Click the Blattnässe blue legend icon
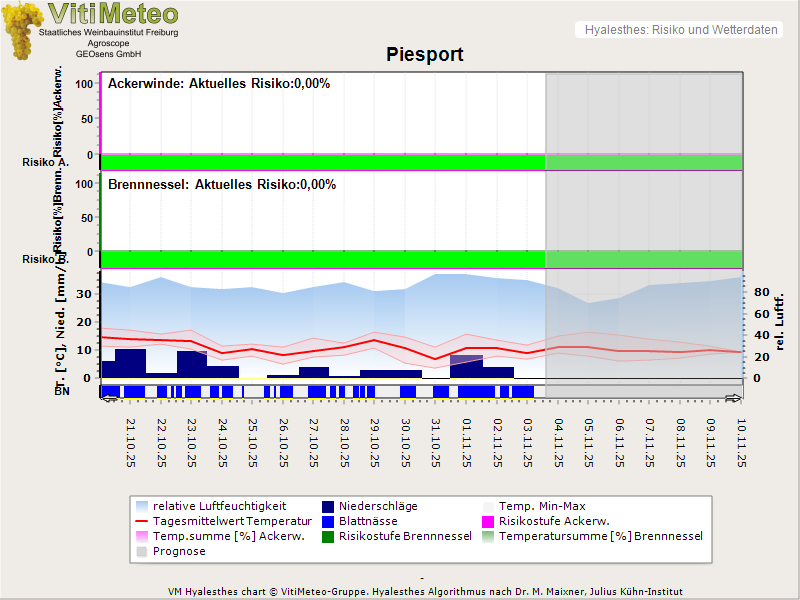This screenshot has height=600, width=800. pos(329,521)
